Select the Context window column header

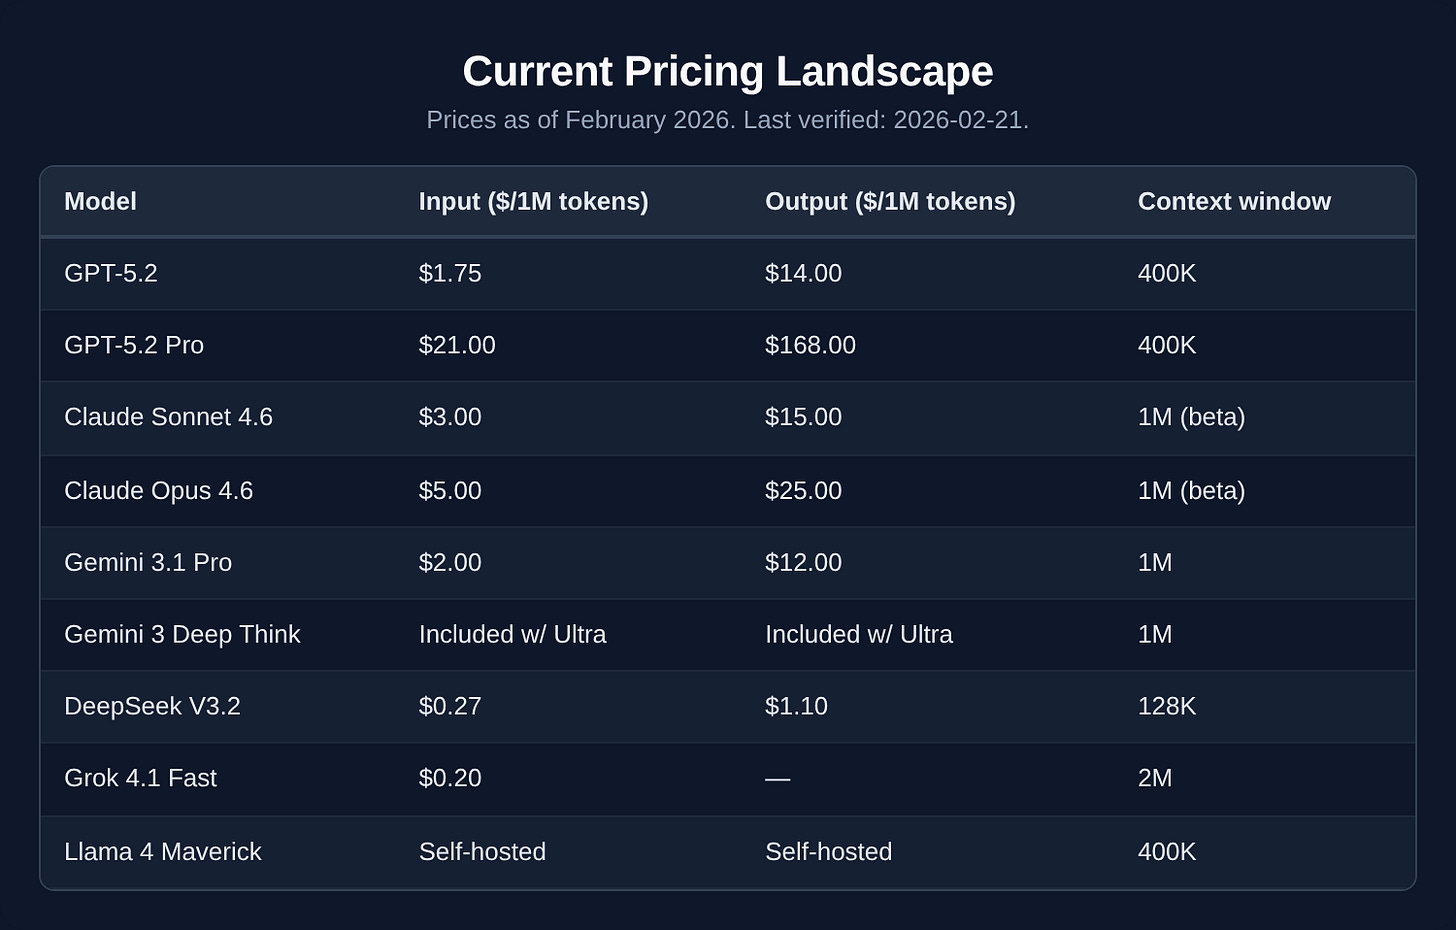pyautogui.click(x=1234, y=201)
